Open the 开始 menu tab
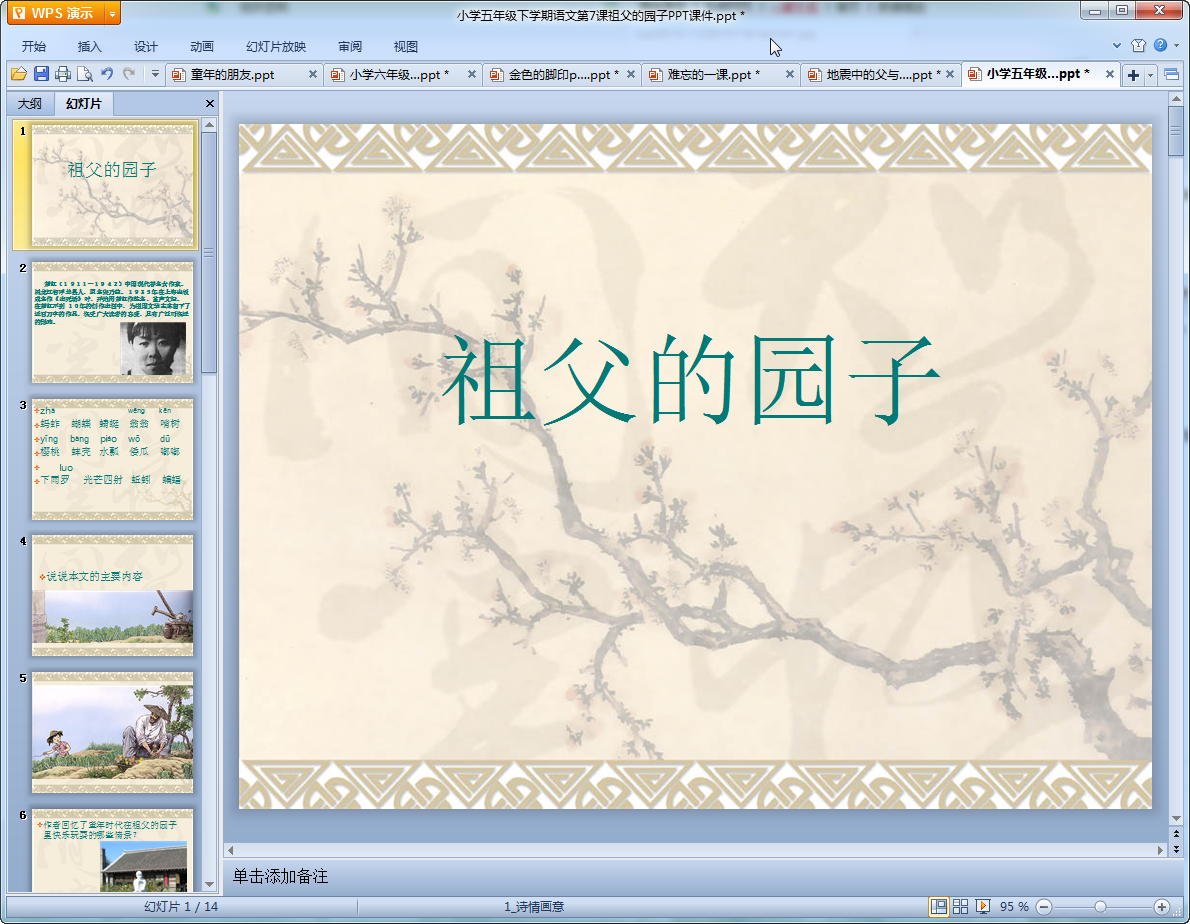 point(33,46)
